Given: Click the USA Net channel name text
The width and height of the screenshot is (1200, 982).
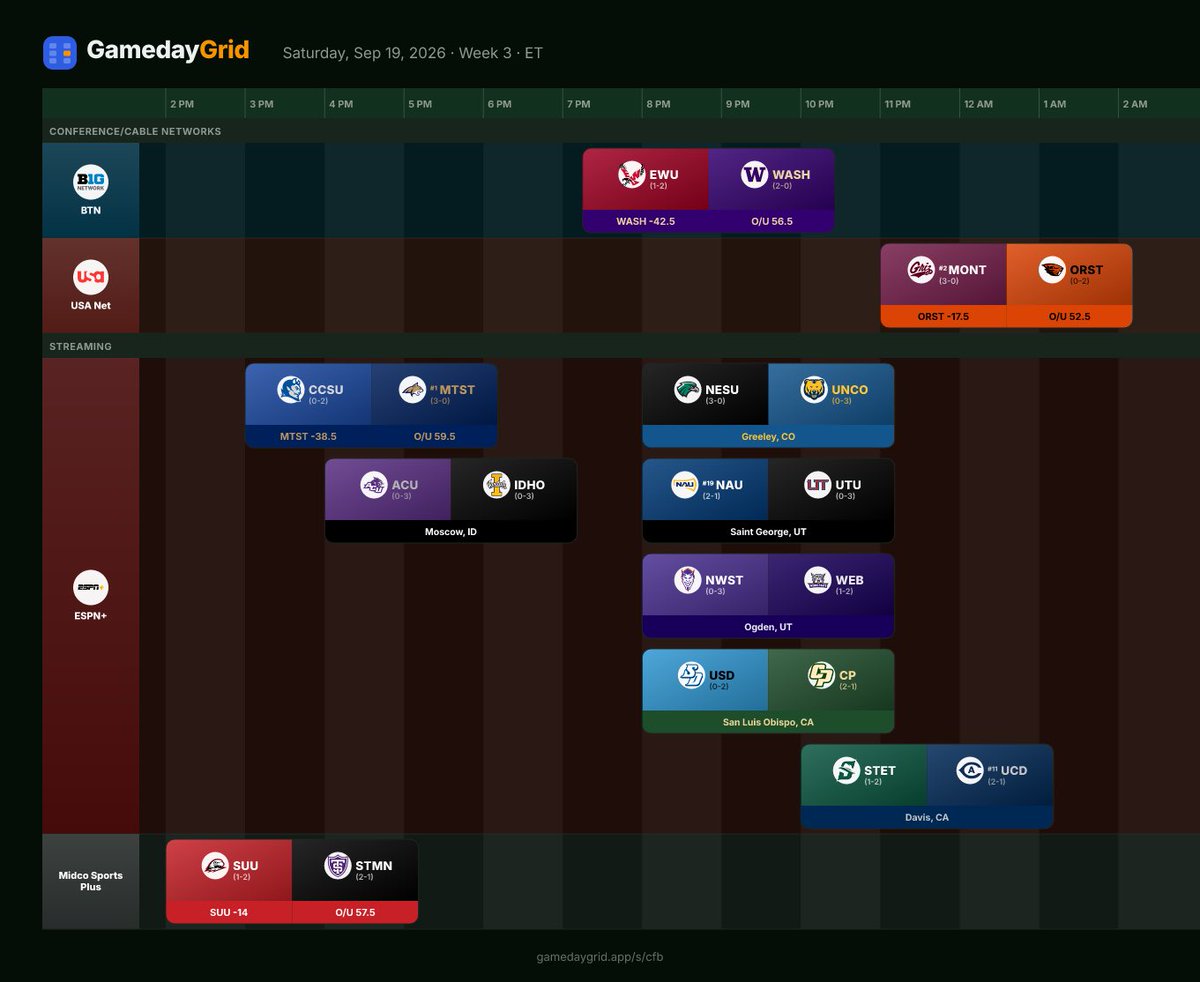Looking at the screenshot, I should 90,305.
